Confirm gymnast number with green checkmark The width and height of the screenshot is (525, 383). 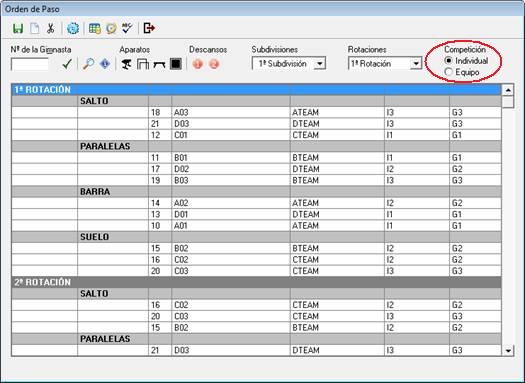point(67,64)
